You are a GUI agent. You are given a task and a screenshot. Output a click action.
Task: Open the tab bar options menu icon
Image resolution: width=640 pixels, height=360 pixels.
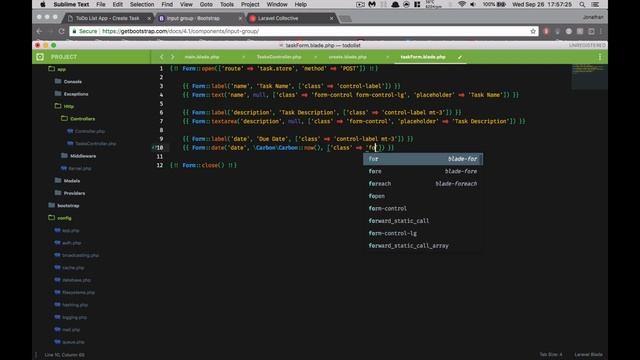tap(600, 57)
